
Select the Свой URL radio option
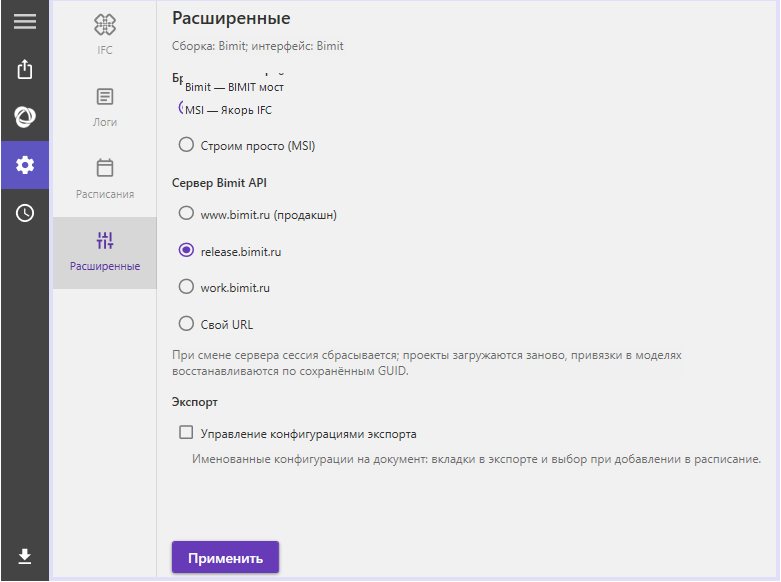(186, 323)
